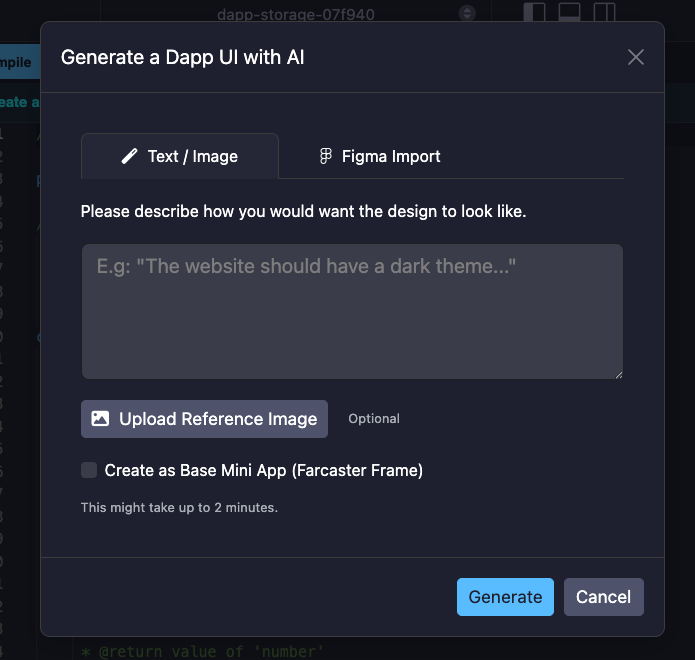Viewport: 695px width, 660px height.
Task: Click Upload Reference Image button
Action: pos(204,419)
